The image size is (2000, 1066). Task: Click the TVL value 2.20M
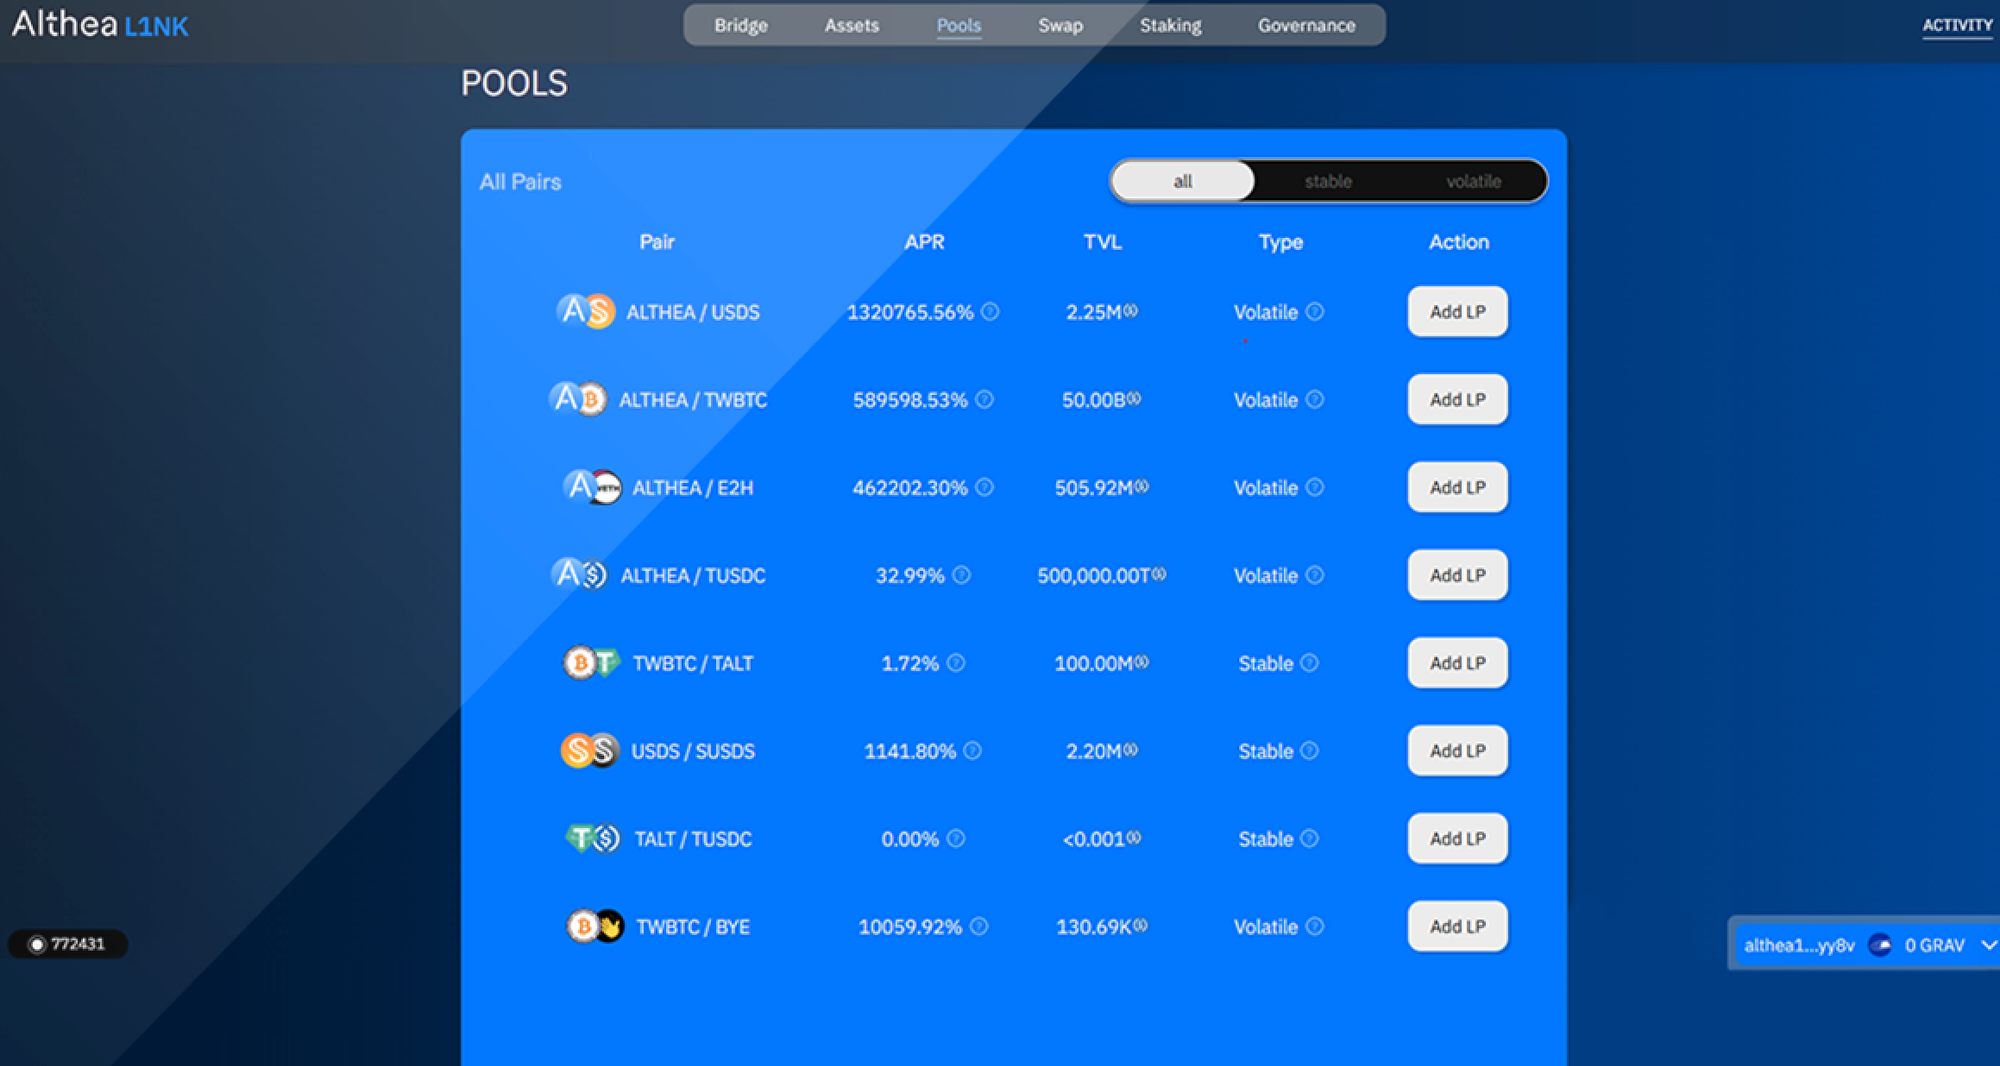(x=1094, y=751)
